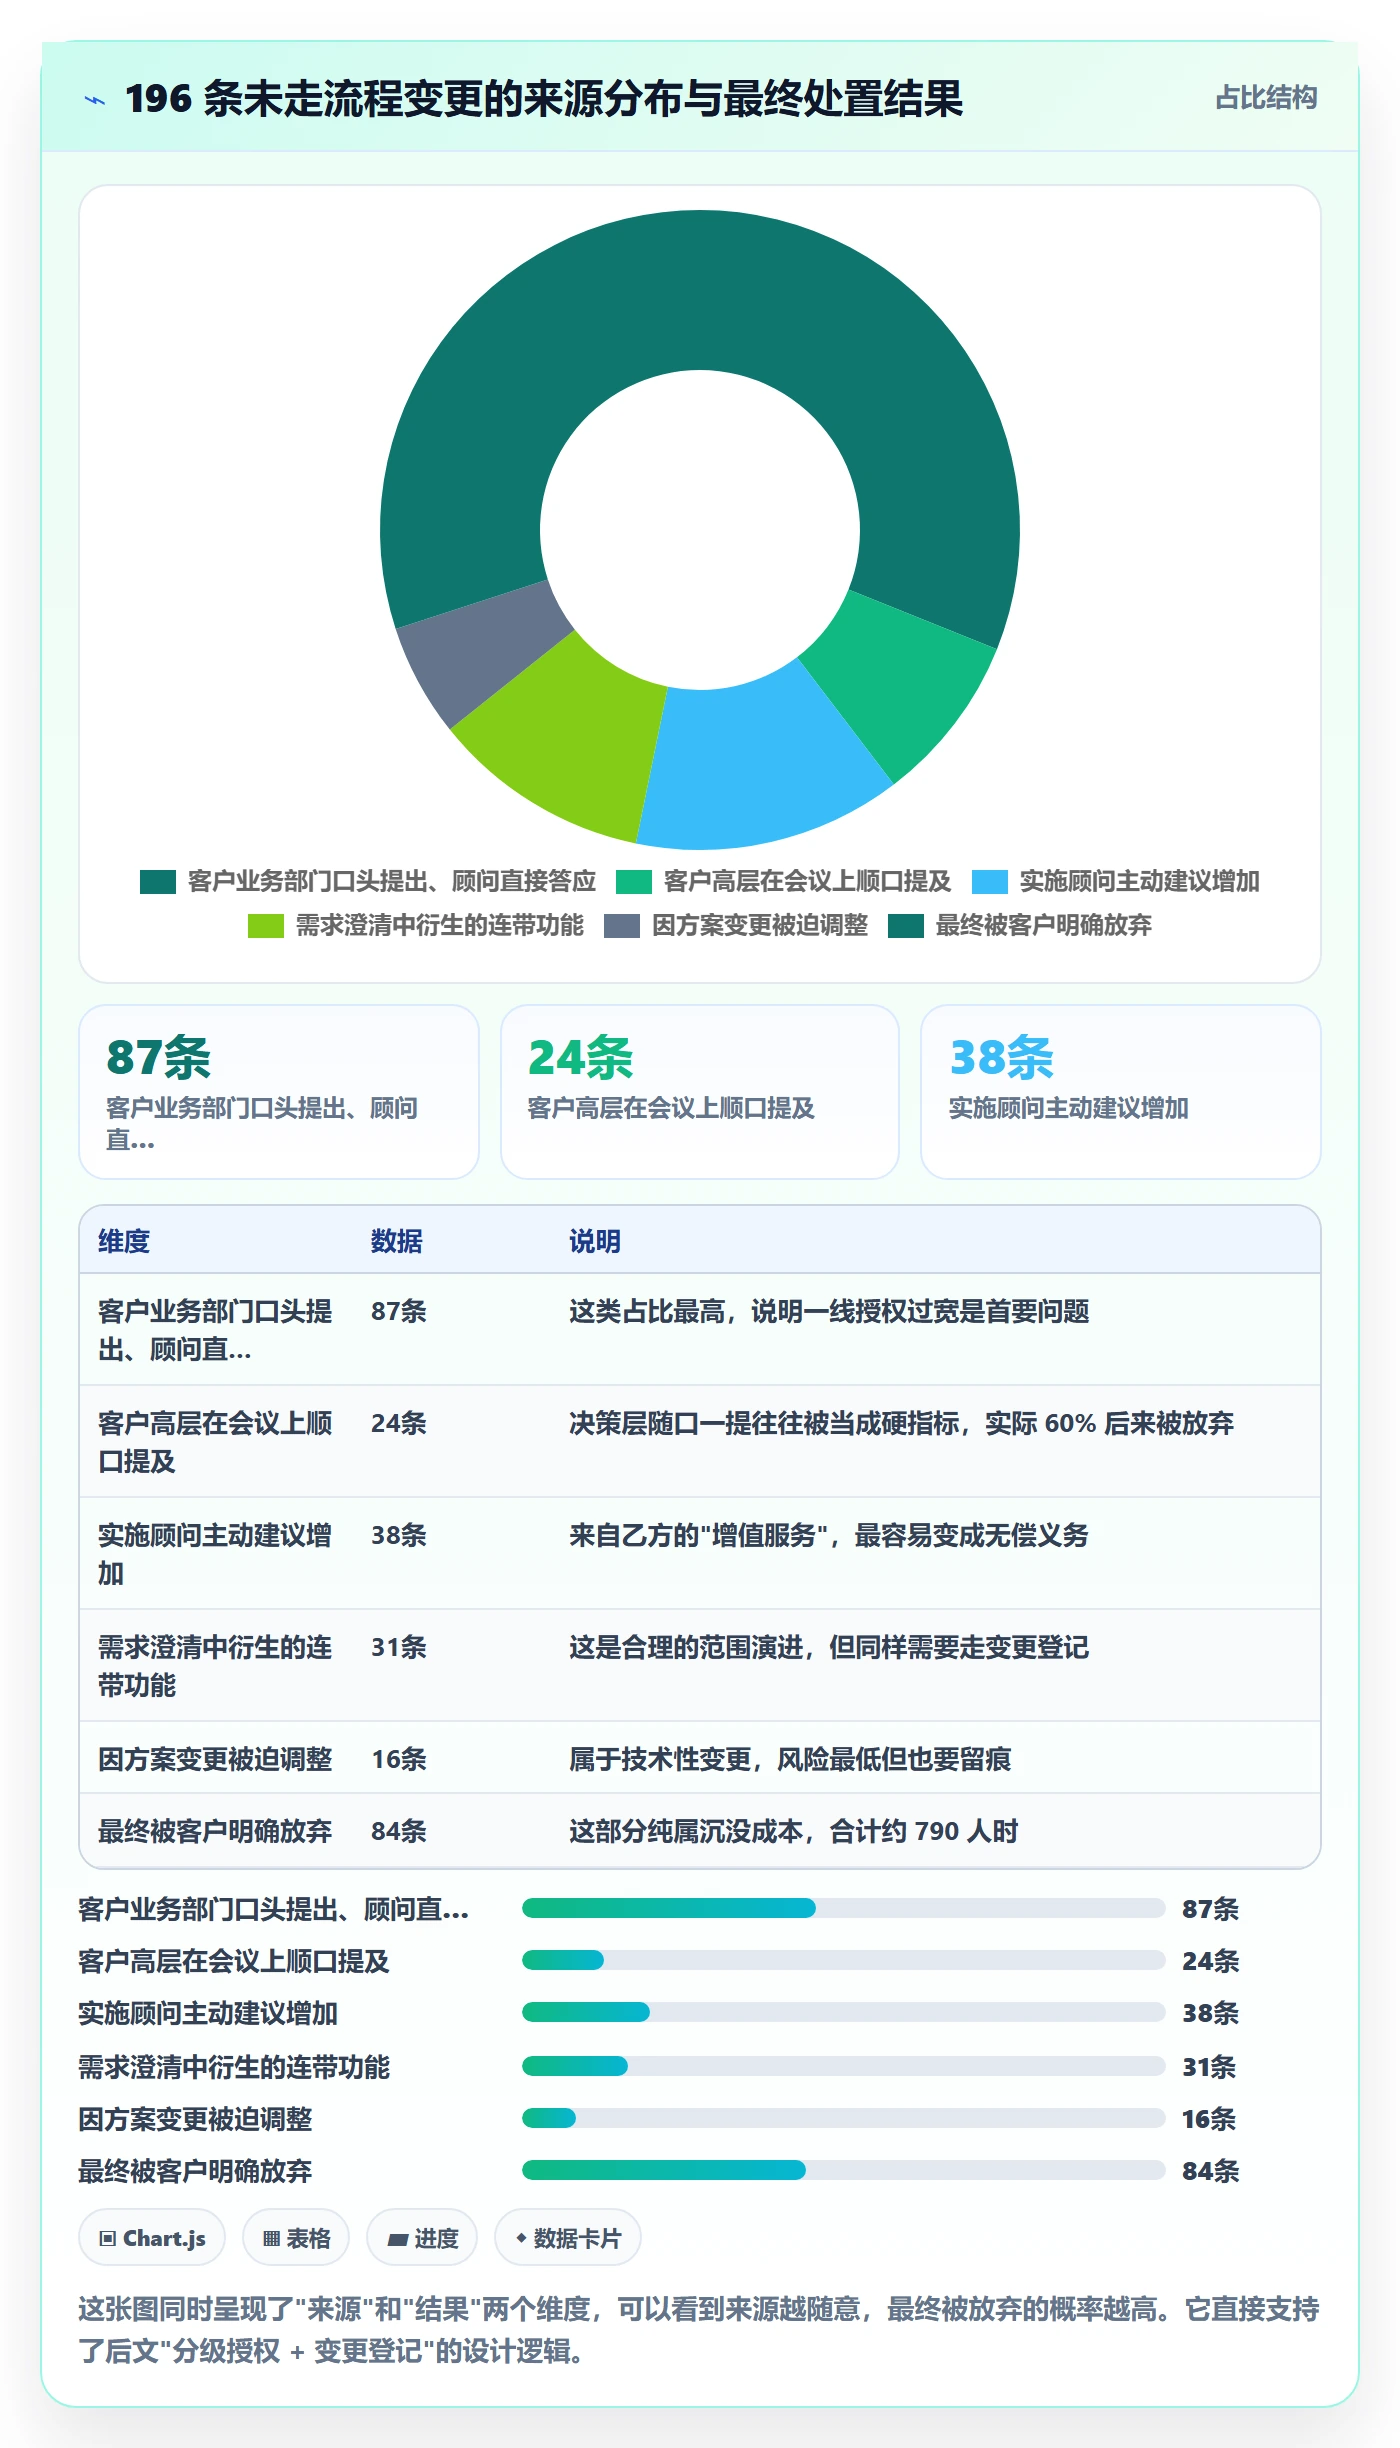Toggle legend swatch for 客户高层在会议上顺口提及
The width and height of the screenshot is (1400, 2448).
(634, 881)
